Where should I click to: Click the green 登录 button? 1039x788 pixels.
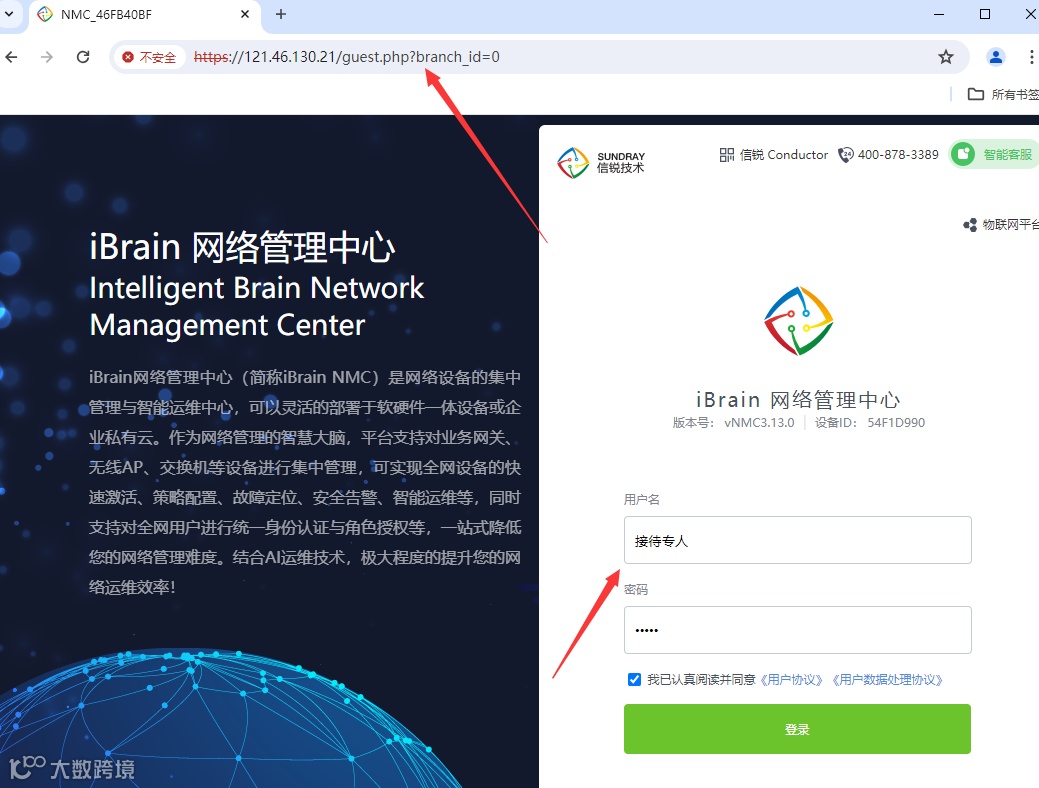click(x=797, y=729)
